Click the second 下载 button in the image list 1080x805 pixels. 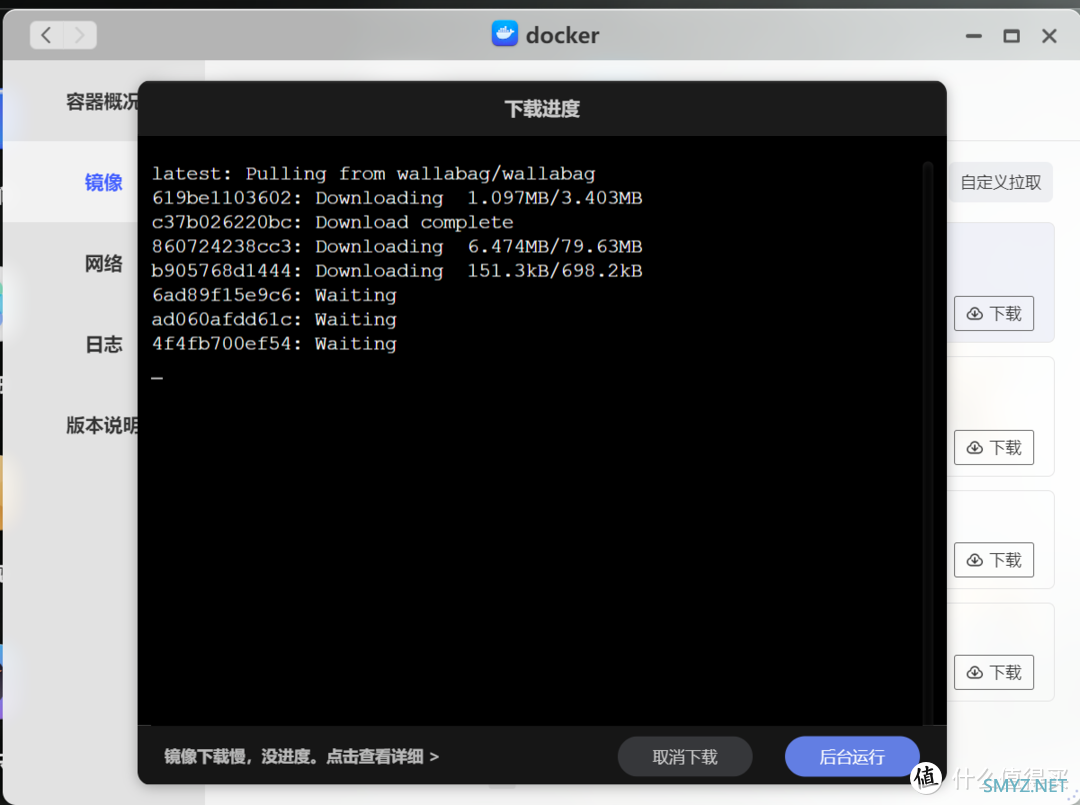pyautogui.click(x=994, y=448)
